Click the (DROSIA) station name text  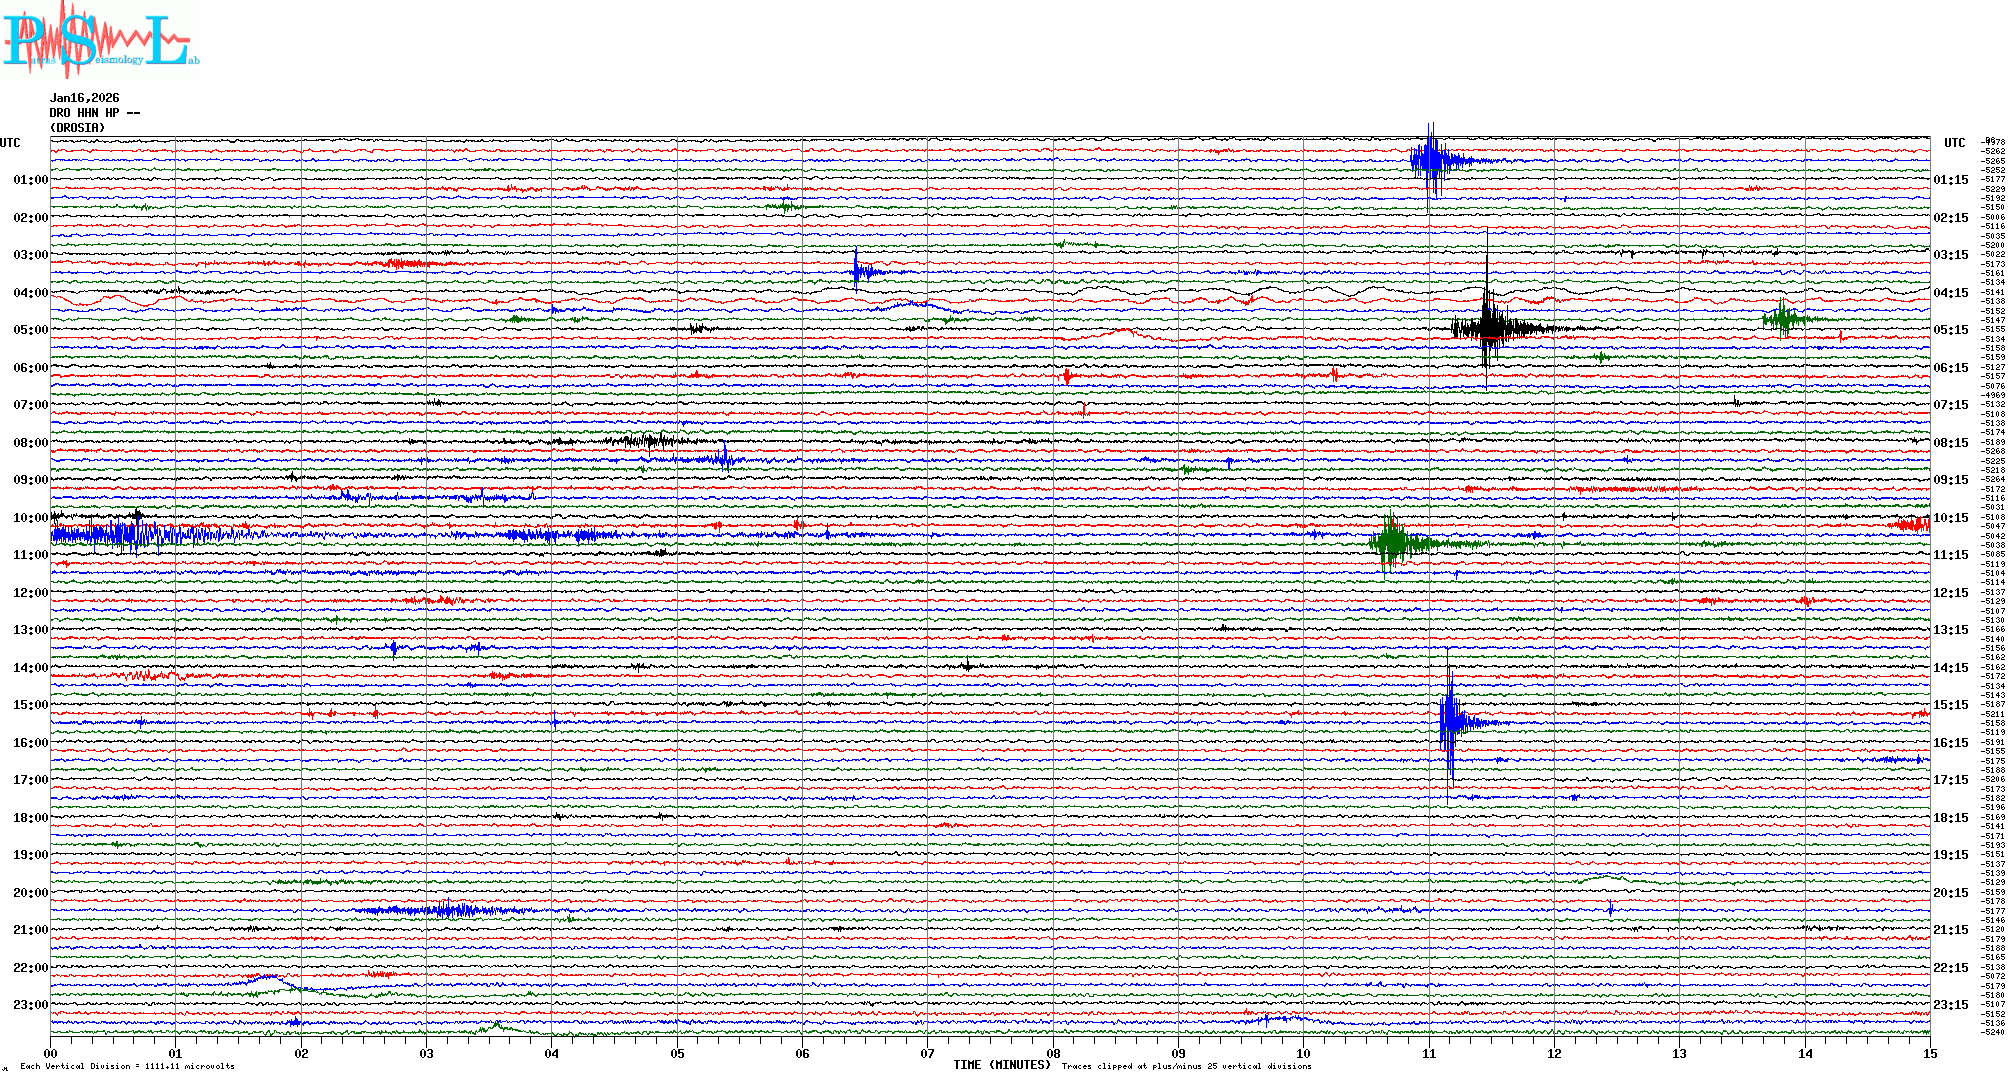(x=77, y=128)
